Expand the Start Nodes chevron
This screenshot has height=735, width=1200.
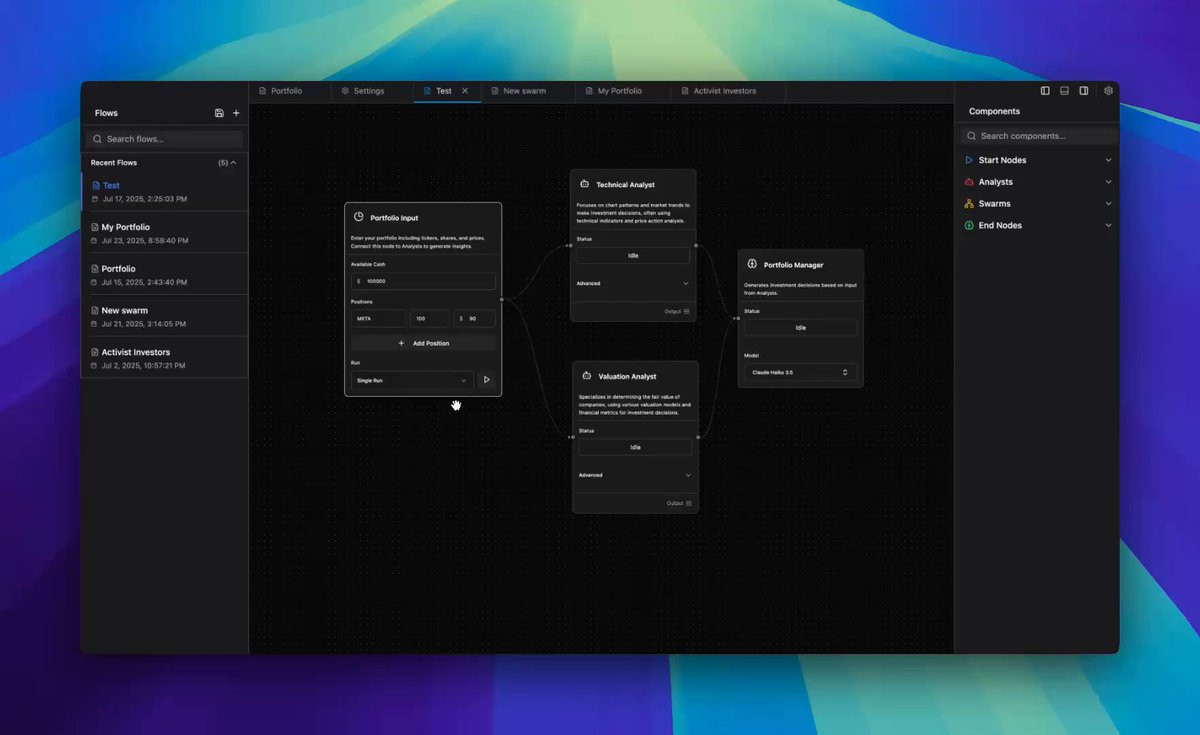pos(1108,160)
